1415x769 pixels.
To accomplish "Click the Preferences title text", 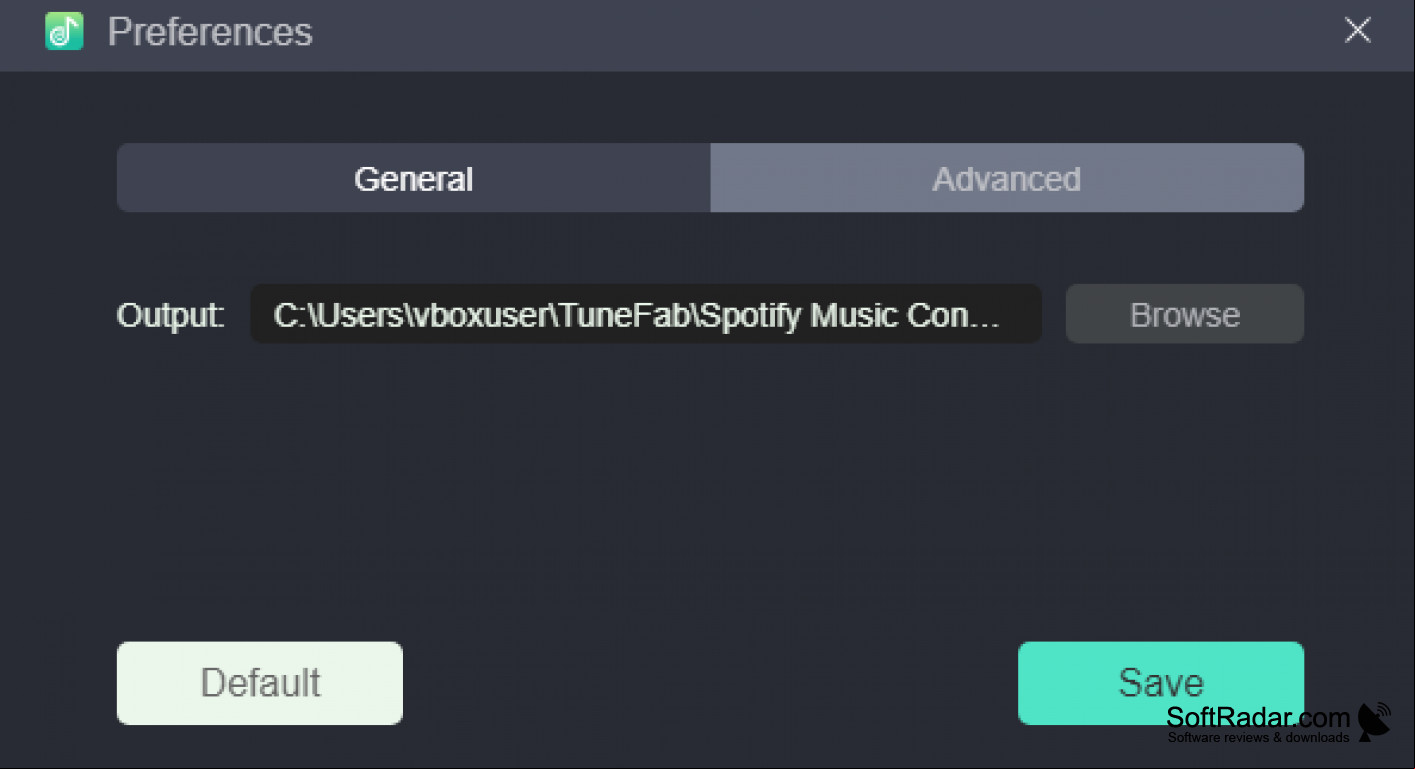I will pyautogui.click(x=210, y=32).
